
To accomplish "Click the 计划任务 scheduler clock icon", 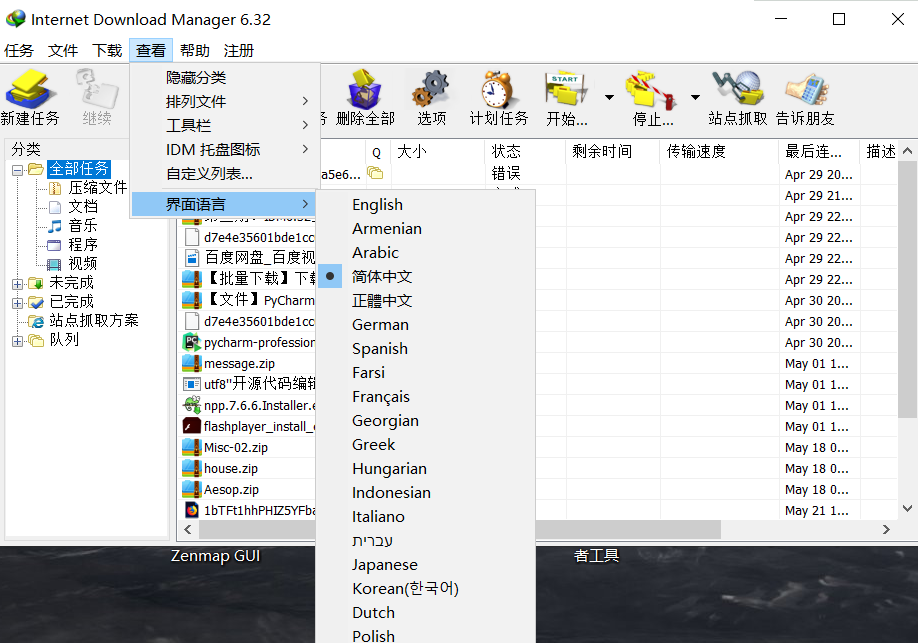I will [x=498, y=91].
